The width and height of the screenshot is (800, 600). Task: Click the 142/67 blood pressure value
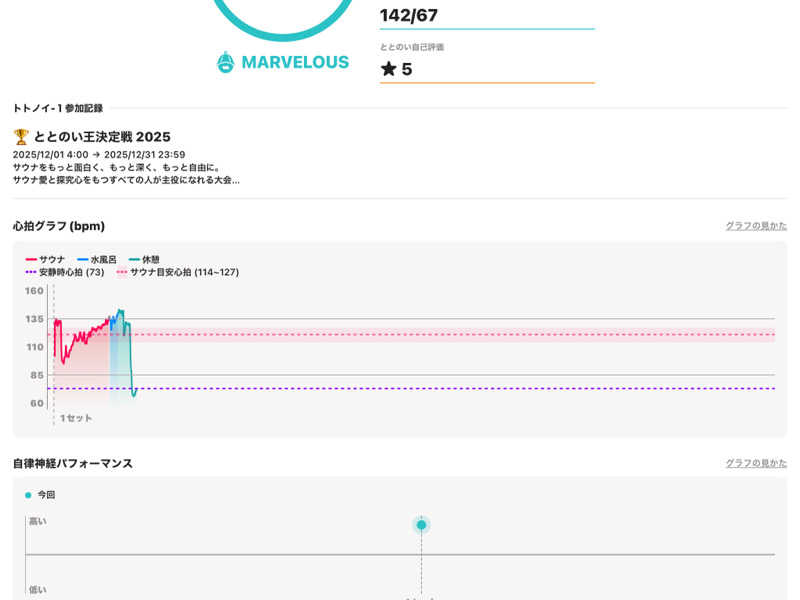409,15
